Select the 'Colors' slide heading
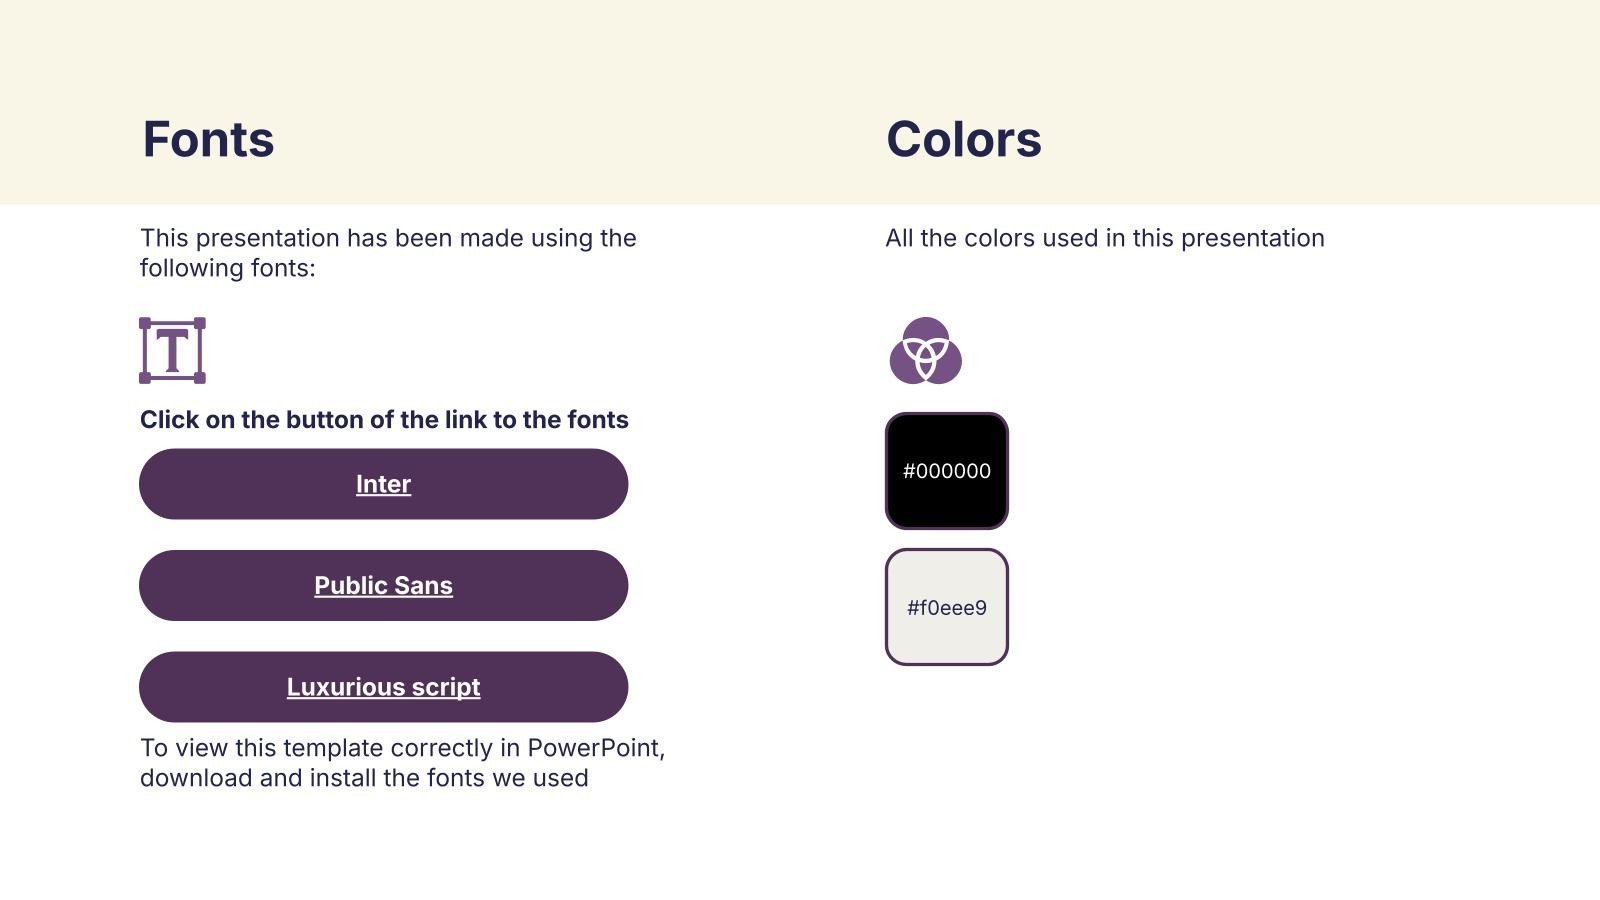This screenshot has height=900, width=1600. [x=963, y=139]
